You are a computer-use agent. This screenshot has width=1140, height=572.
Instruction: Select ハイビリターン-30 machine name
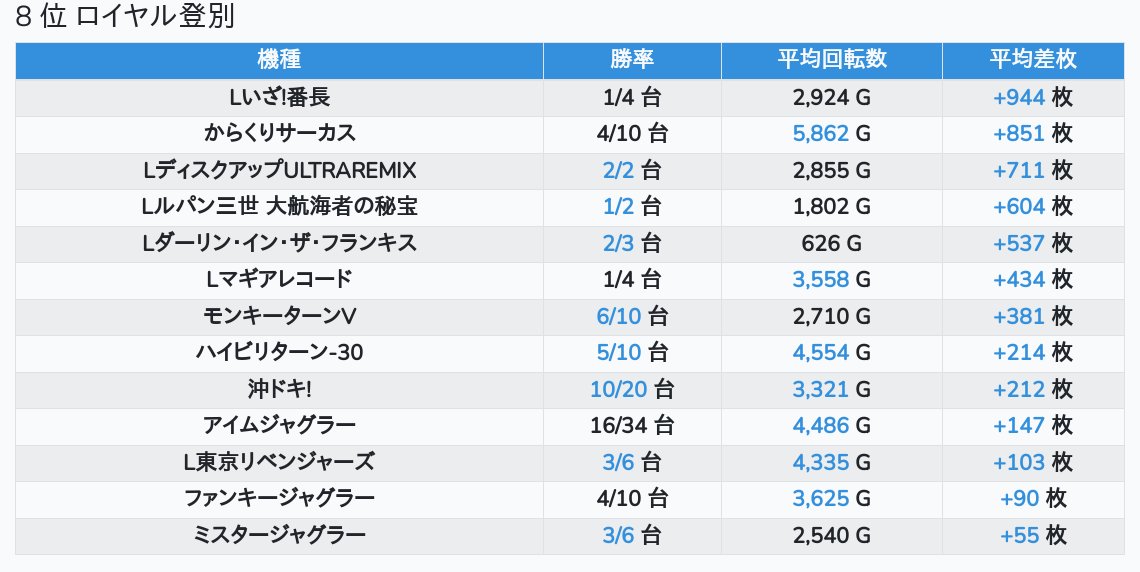pyautogui.click(x=279, y=352)
